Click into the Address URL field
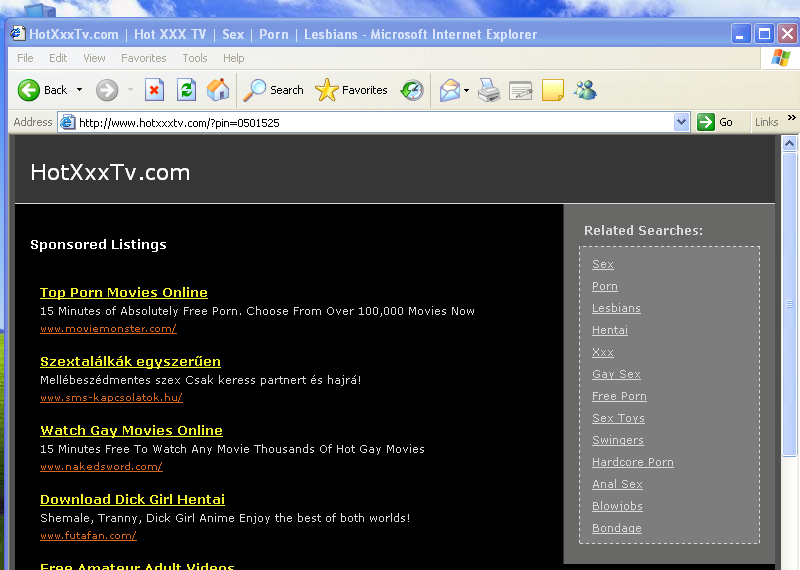 pos(375,122)
